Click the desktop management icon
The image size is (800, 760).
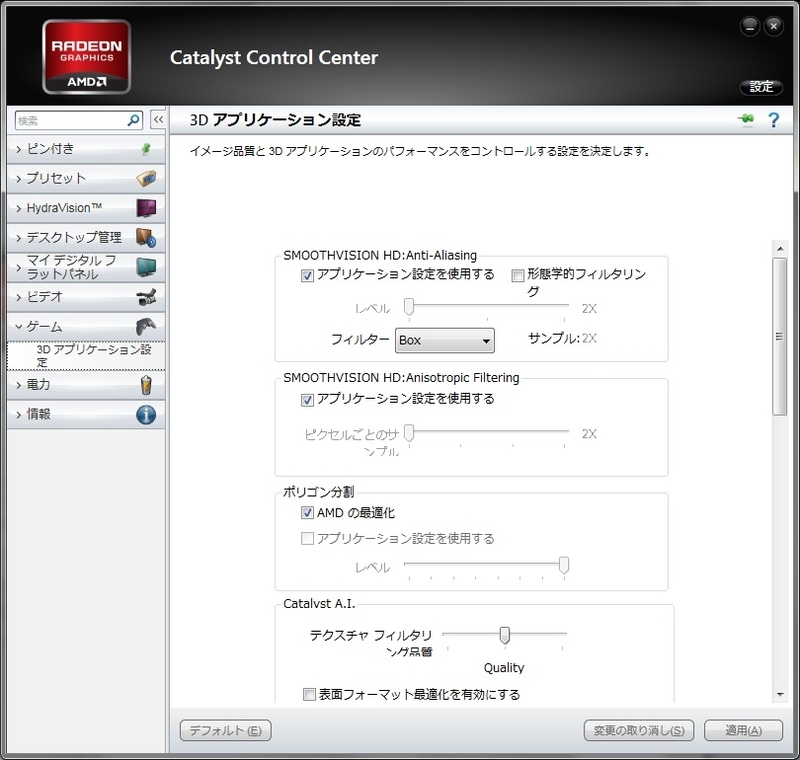146,238
